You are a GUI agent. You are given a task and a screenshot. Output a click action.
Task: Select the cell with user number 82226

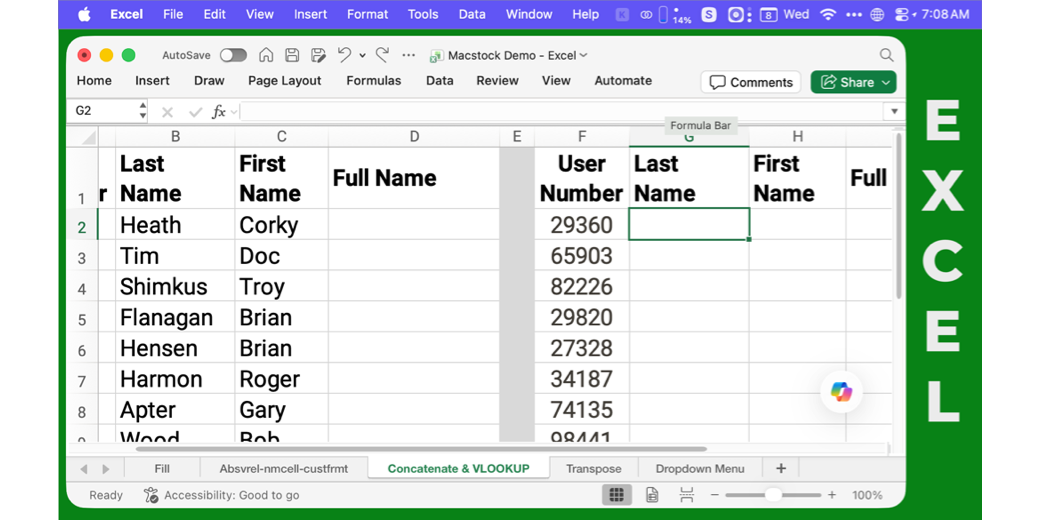click(x=582, y=287)
